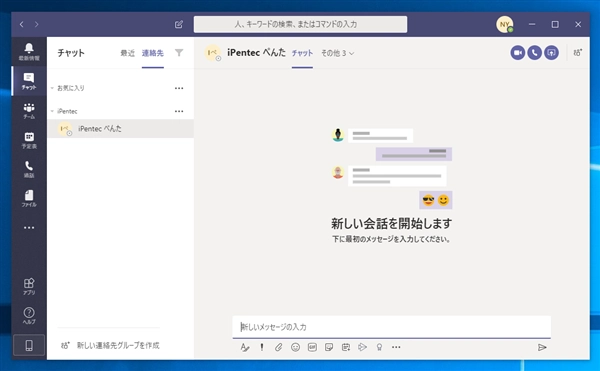Open iPentec group more options
Screen dimensions: 600x371
179,111
